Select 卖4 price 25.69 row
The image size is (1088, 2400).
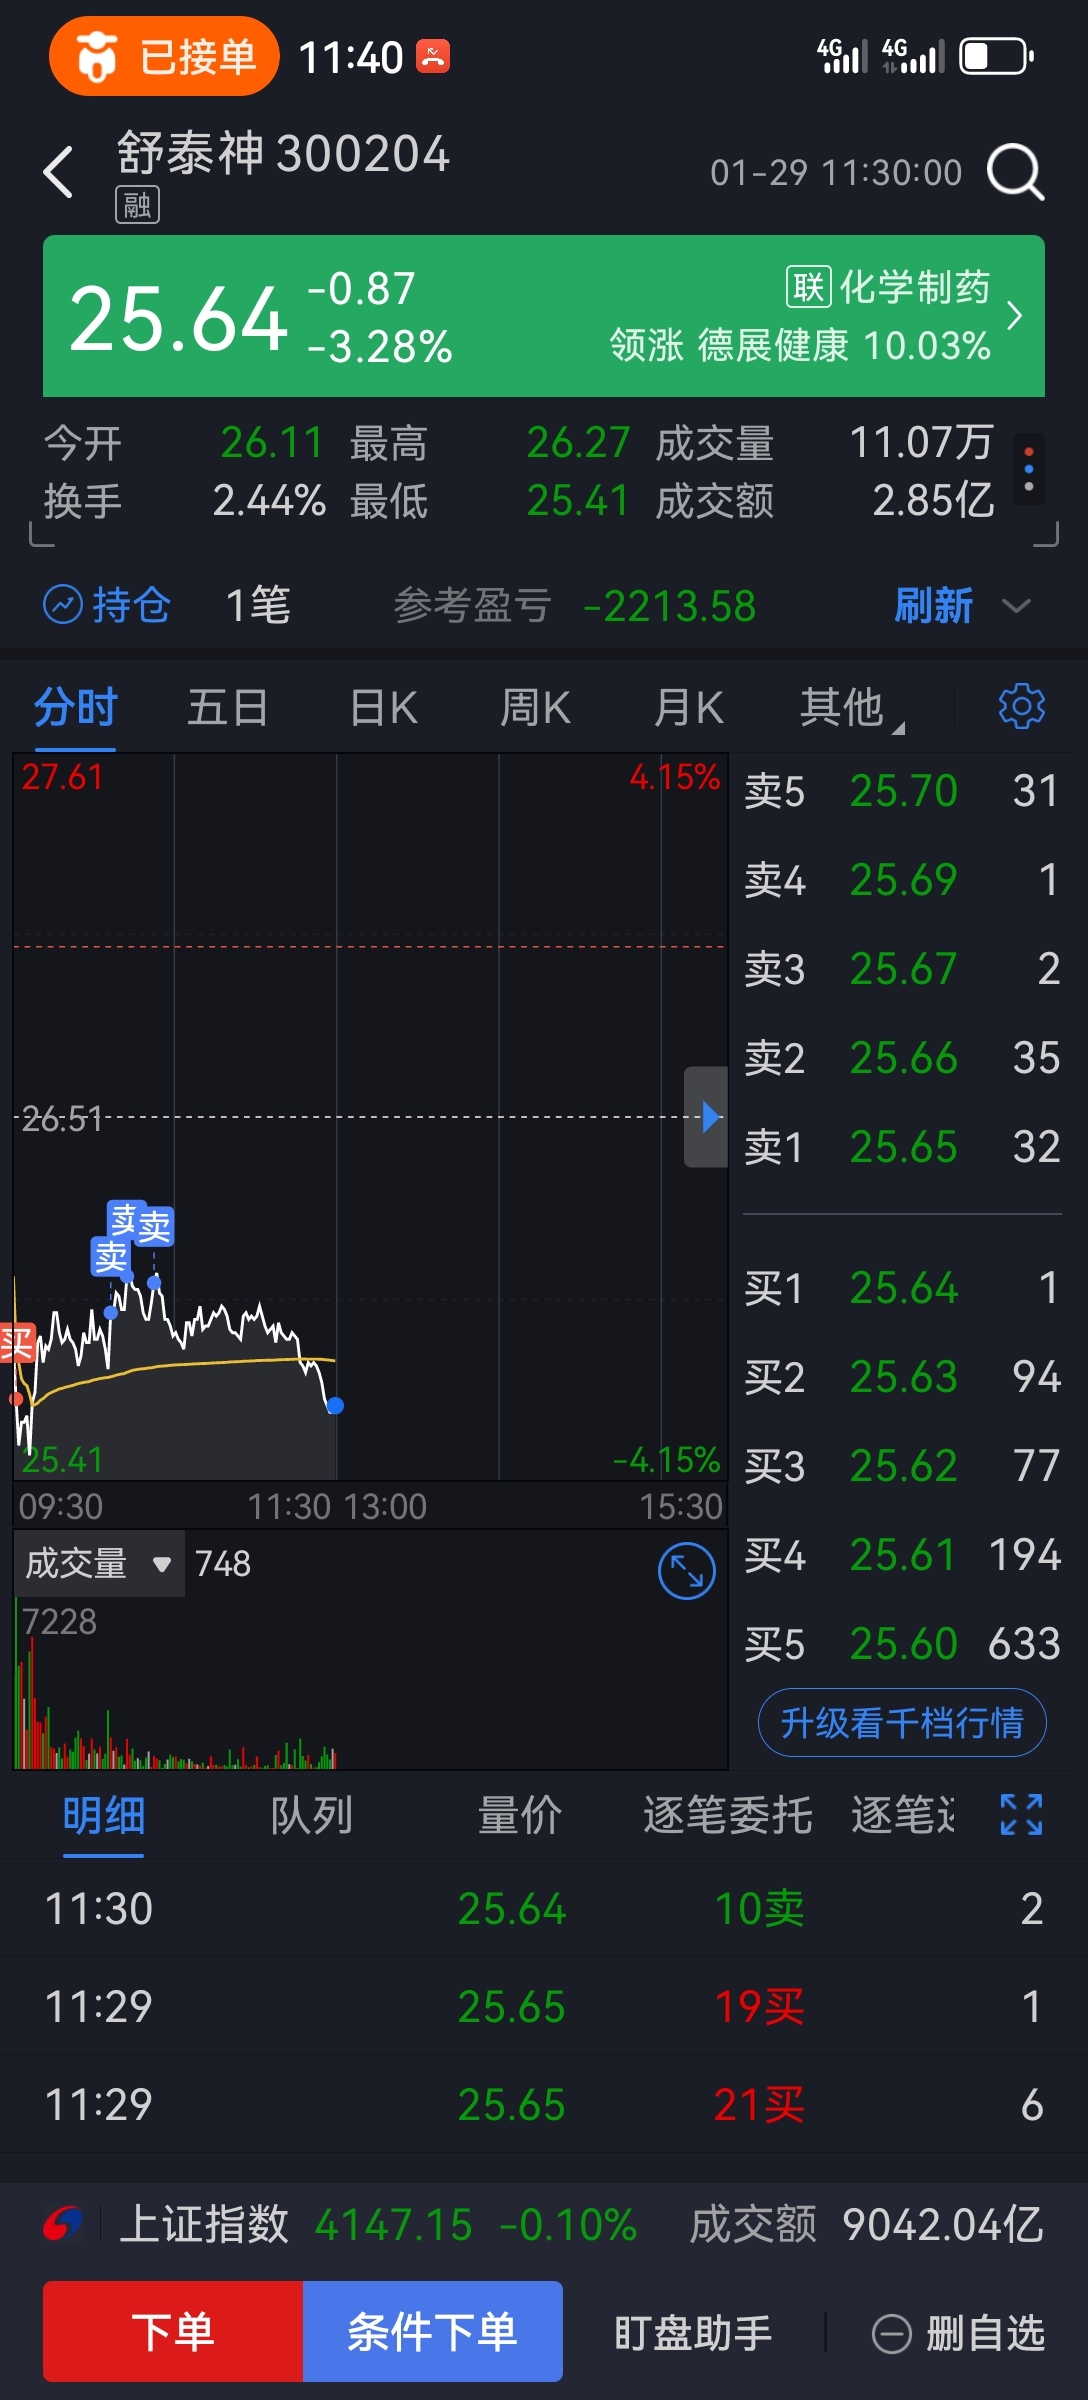click(902, 880)
